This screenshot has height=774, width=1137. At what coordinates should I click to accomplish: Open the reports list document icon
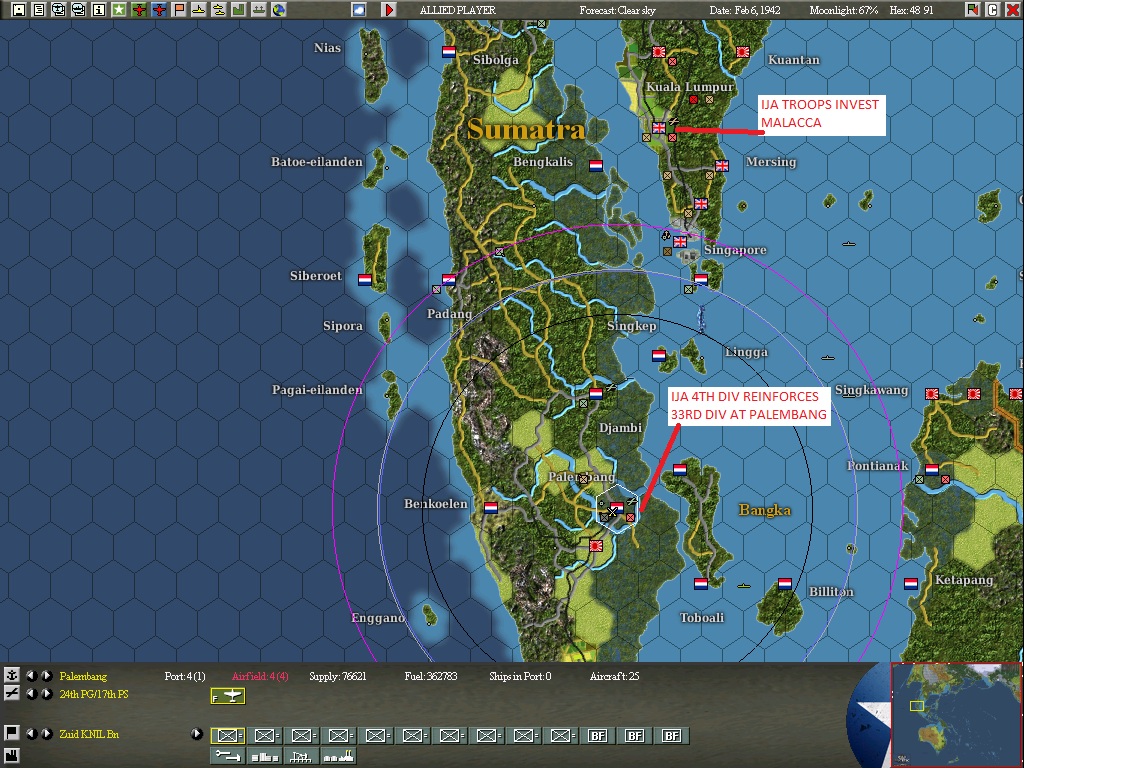pos(38,9)
